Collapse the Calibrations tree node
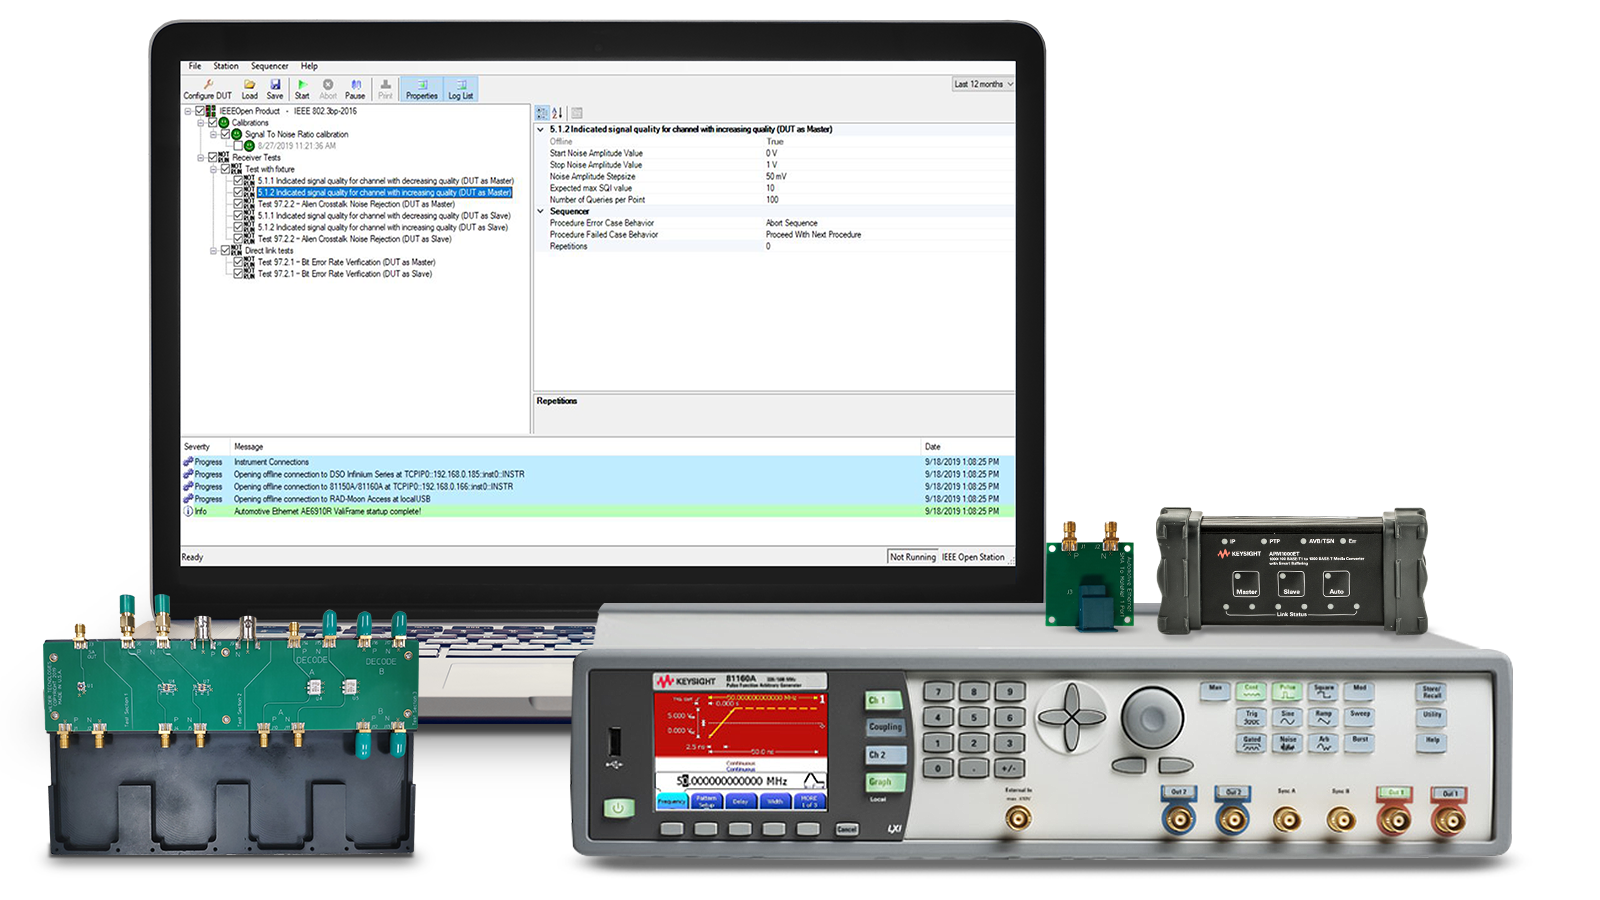This screenshot has width=1600, height=900. (x=200, y=123)
